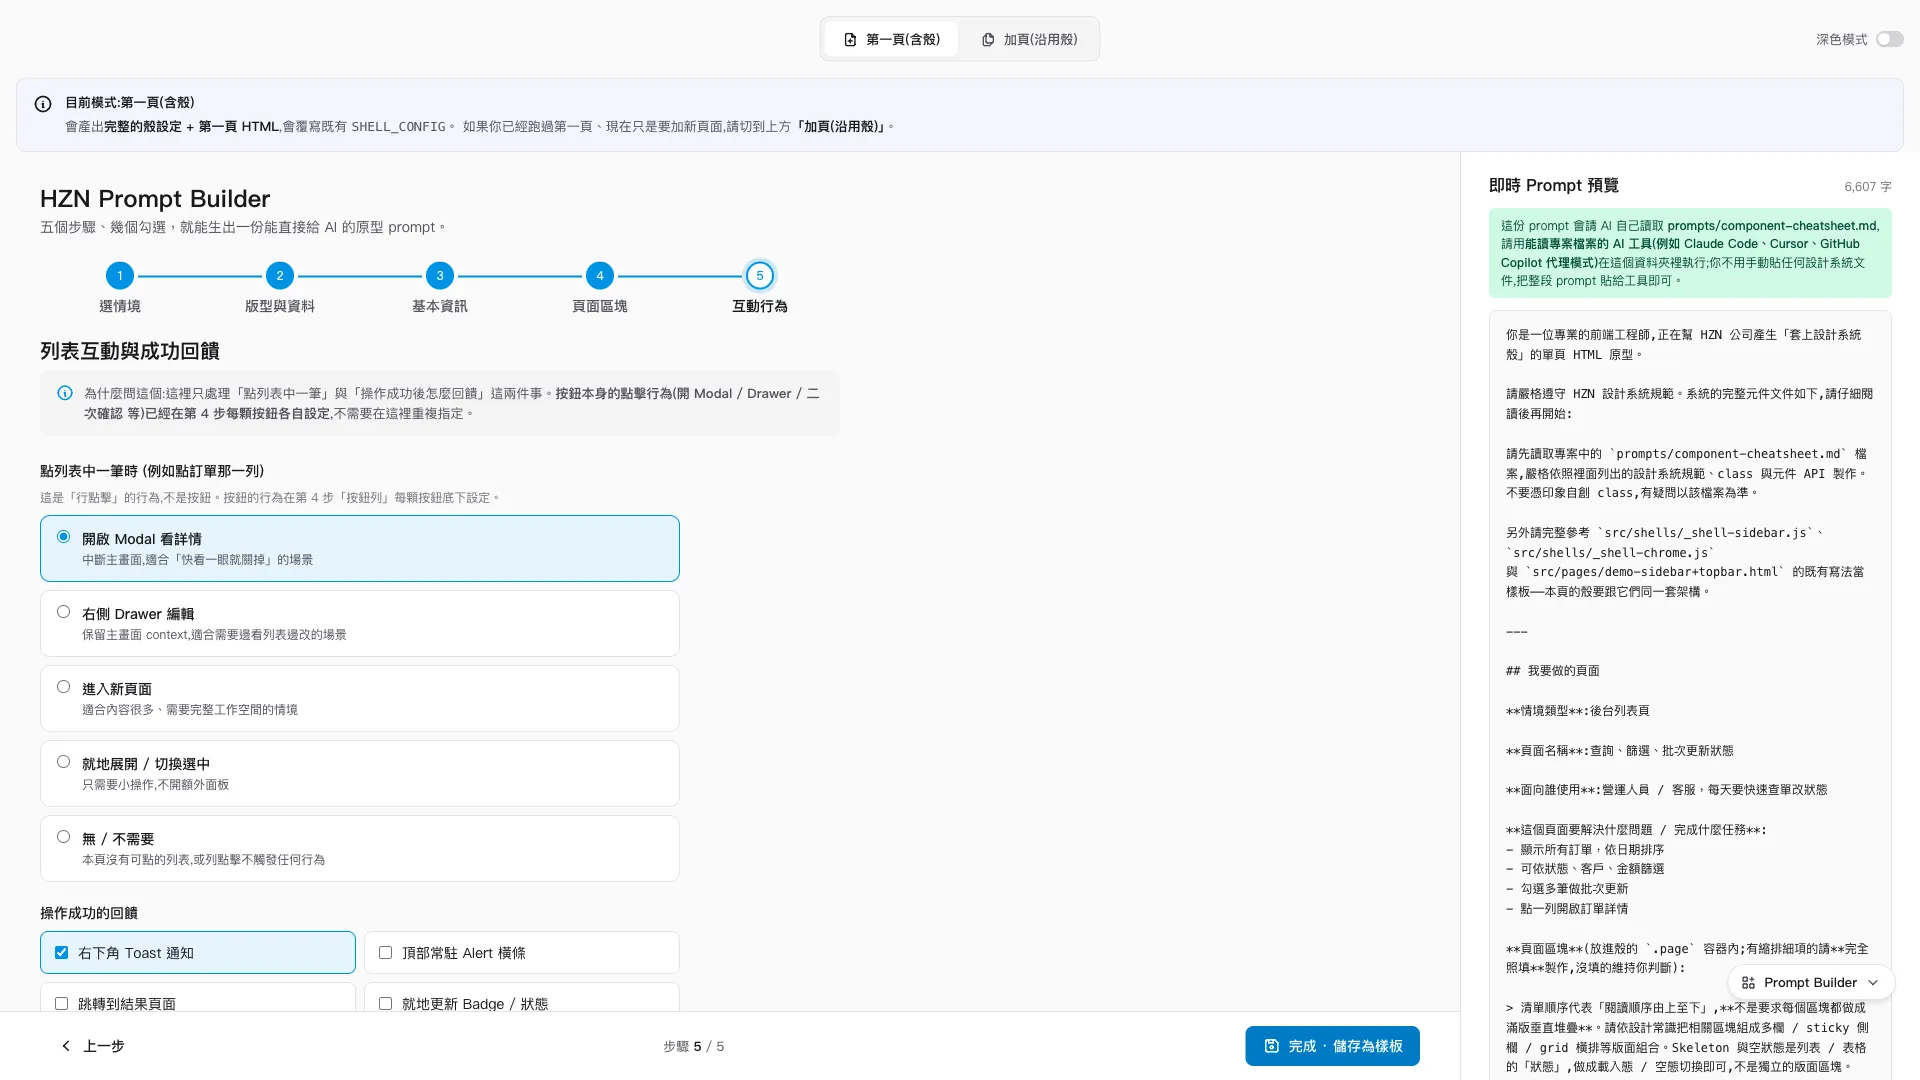Click 完成 · 儲存為樣板 button
1920x1080 pixels.
tap(1332, 1046)
